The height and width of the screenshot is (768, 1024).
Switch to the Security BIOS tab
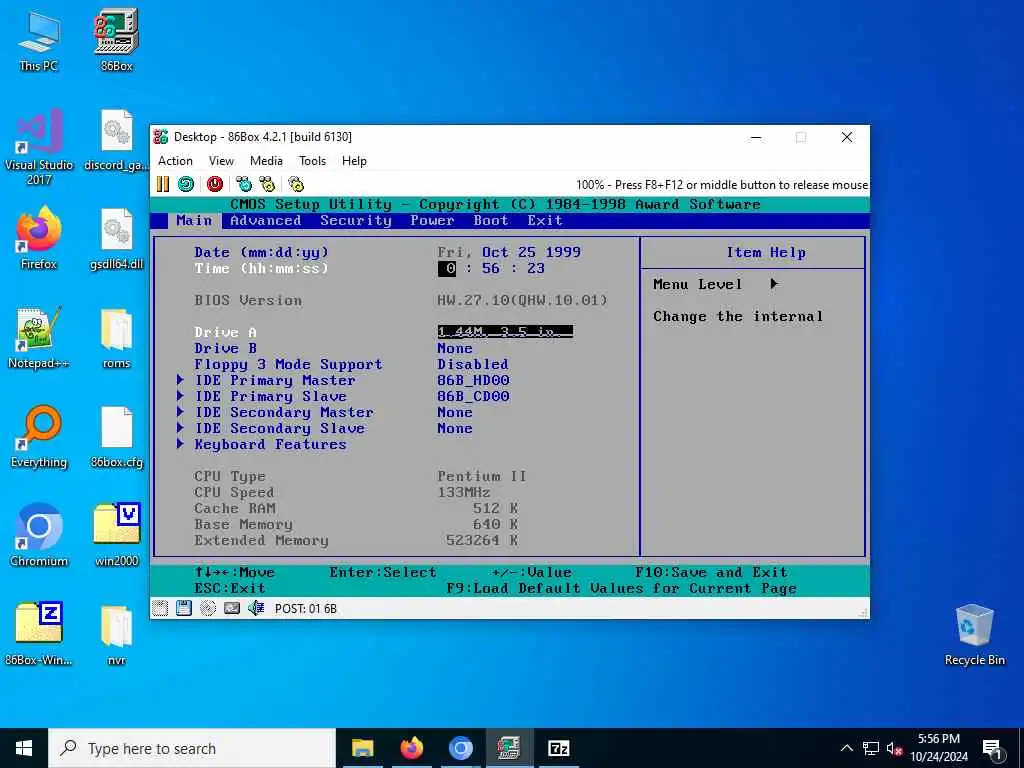[355, 221]
